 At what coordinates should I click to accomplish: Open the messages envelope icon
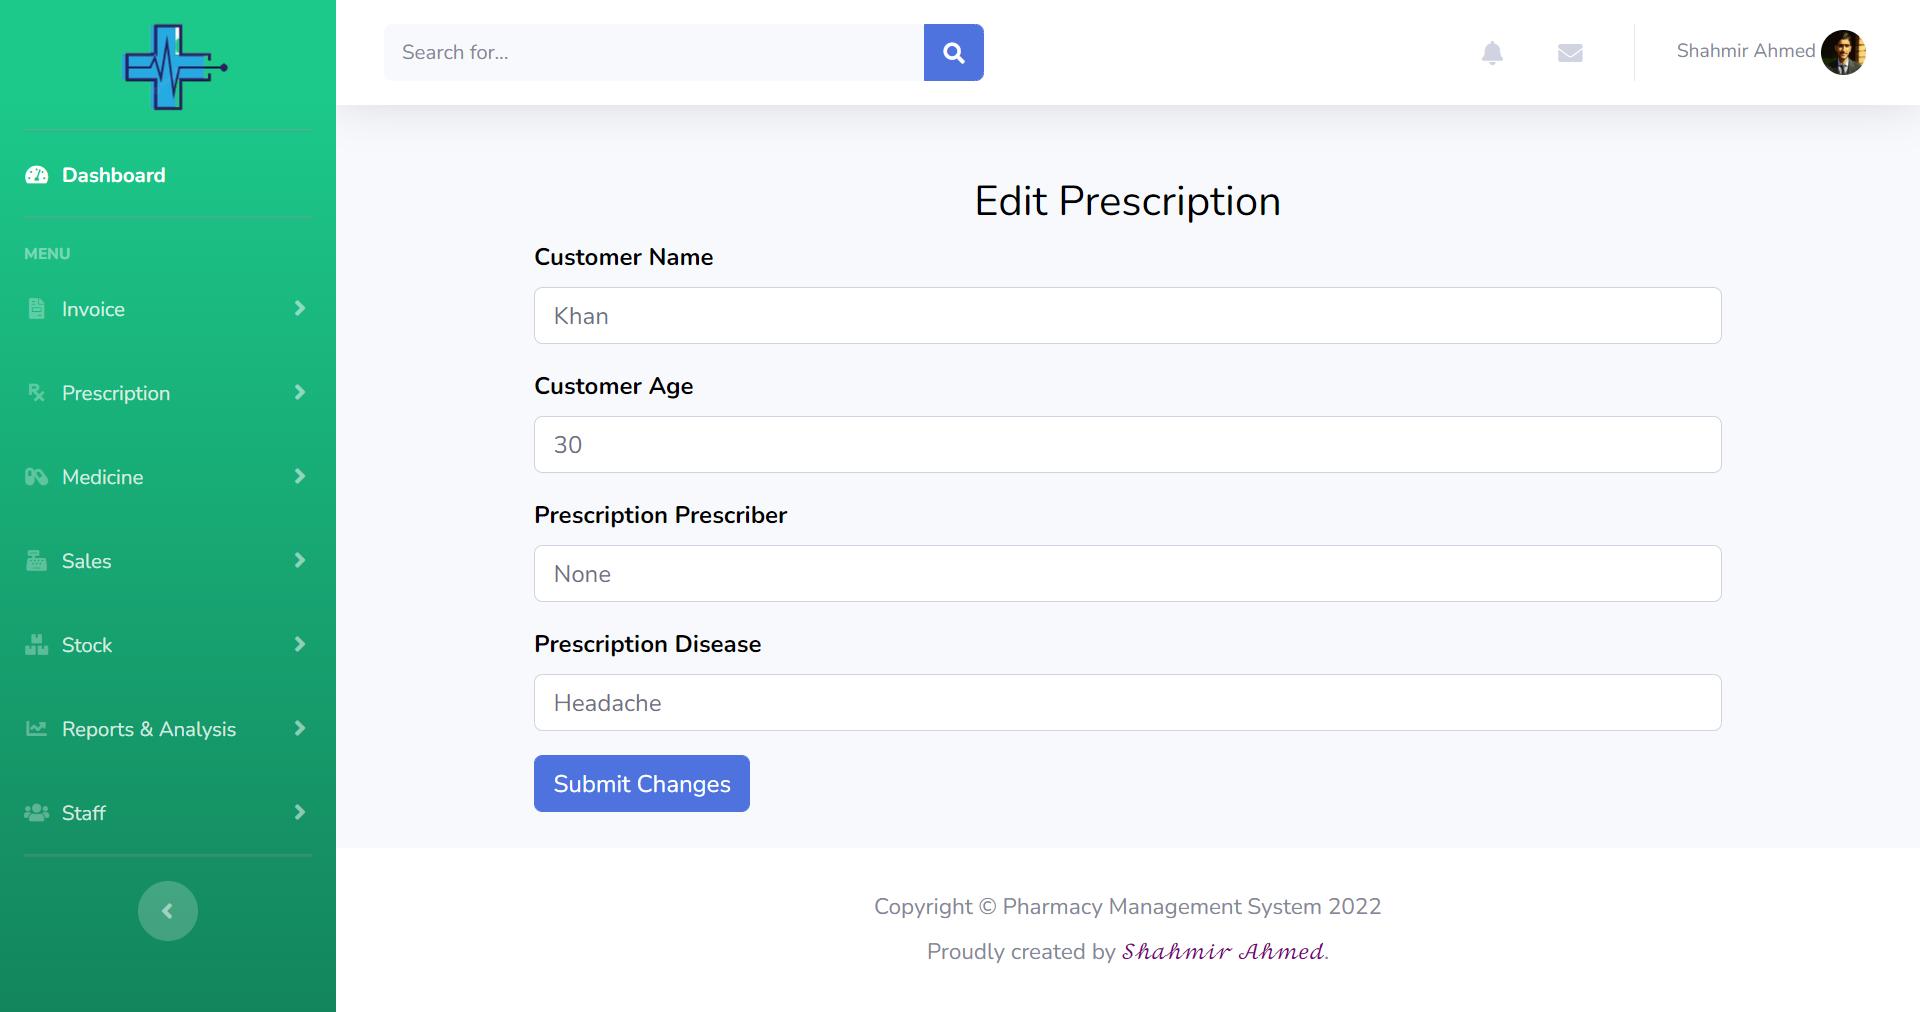[x=1570, y=53]
